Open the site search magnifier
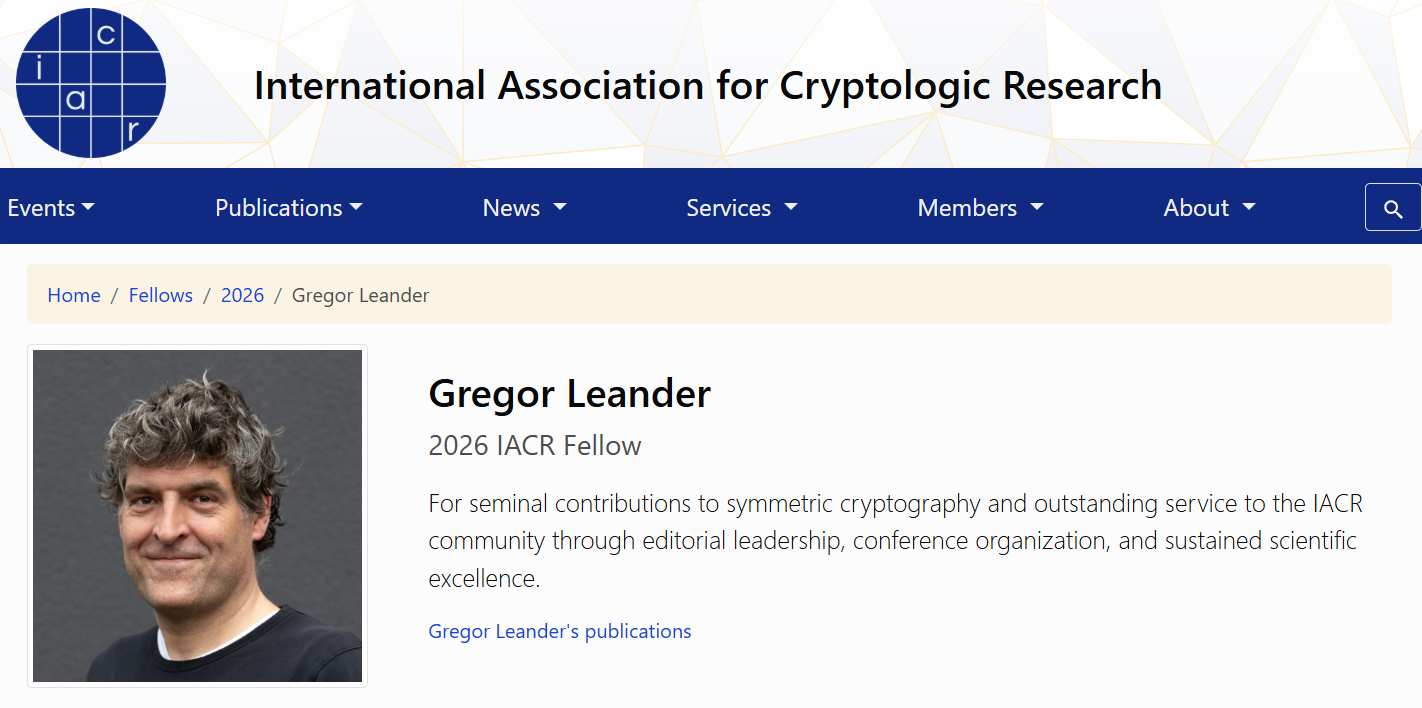 click(1393, 208)
